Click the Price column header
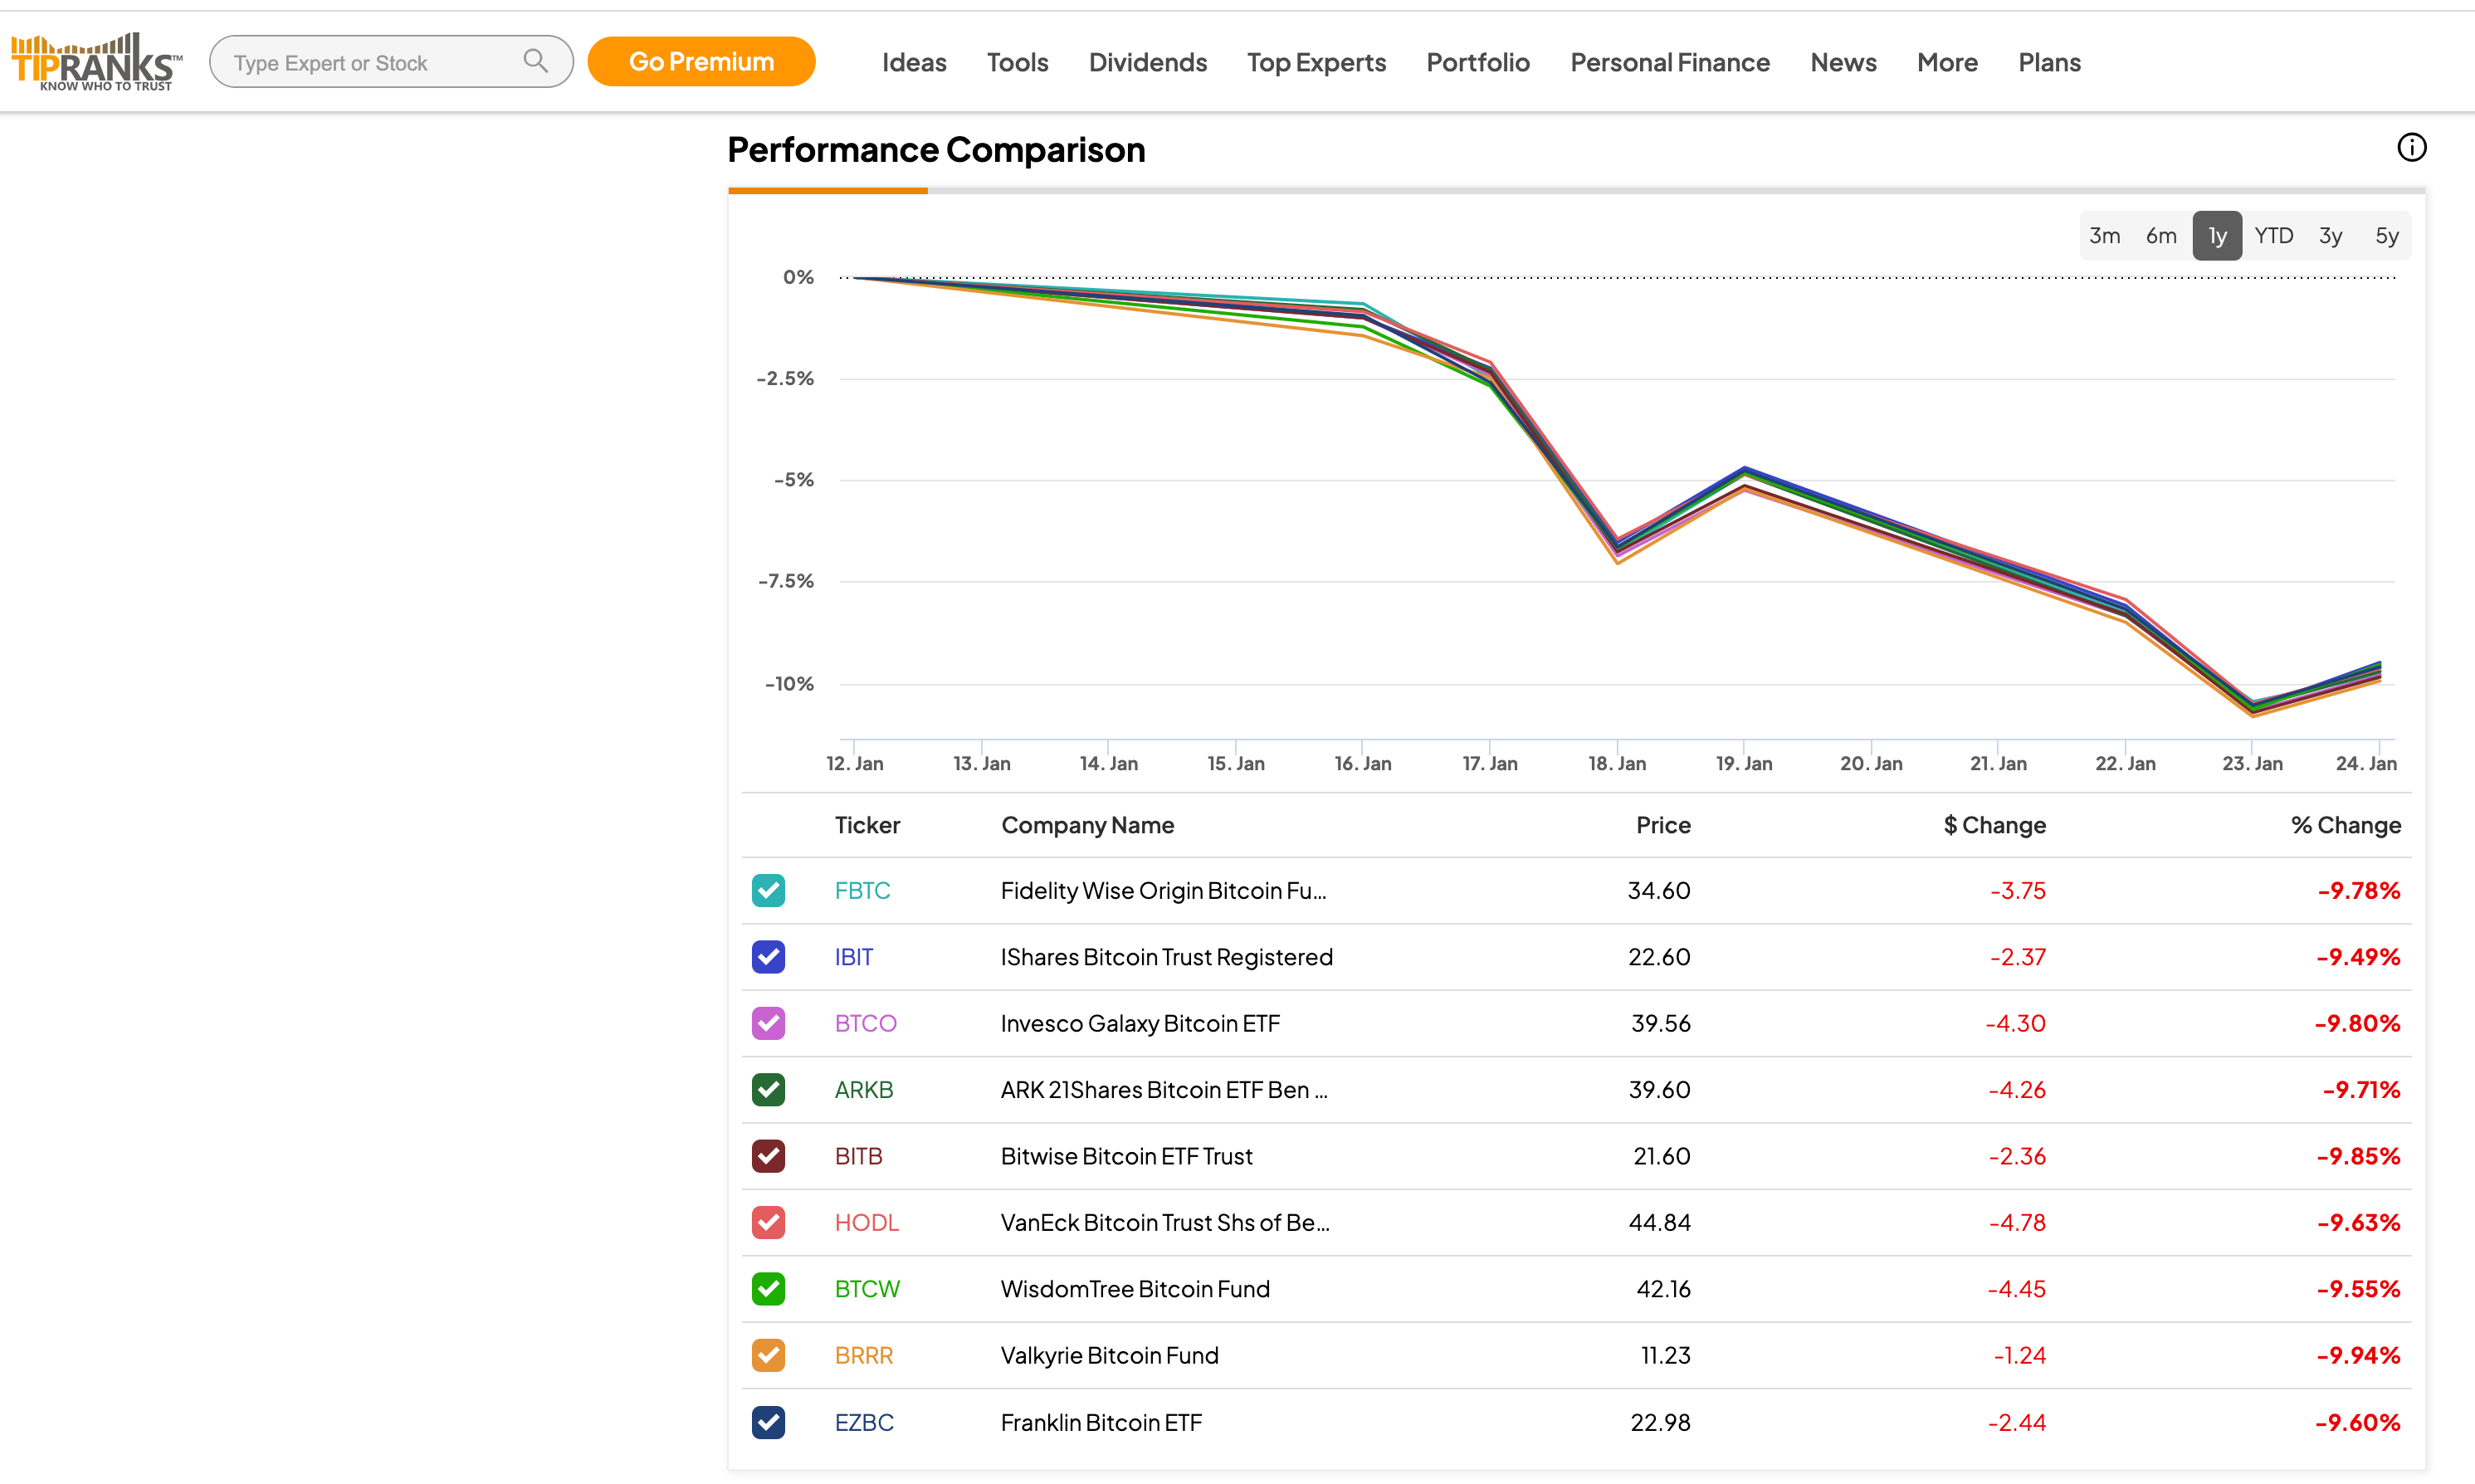2475x1484 pixels. (x=1663, y=825)
